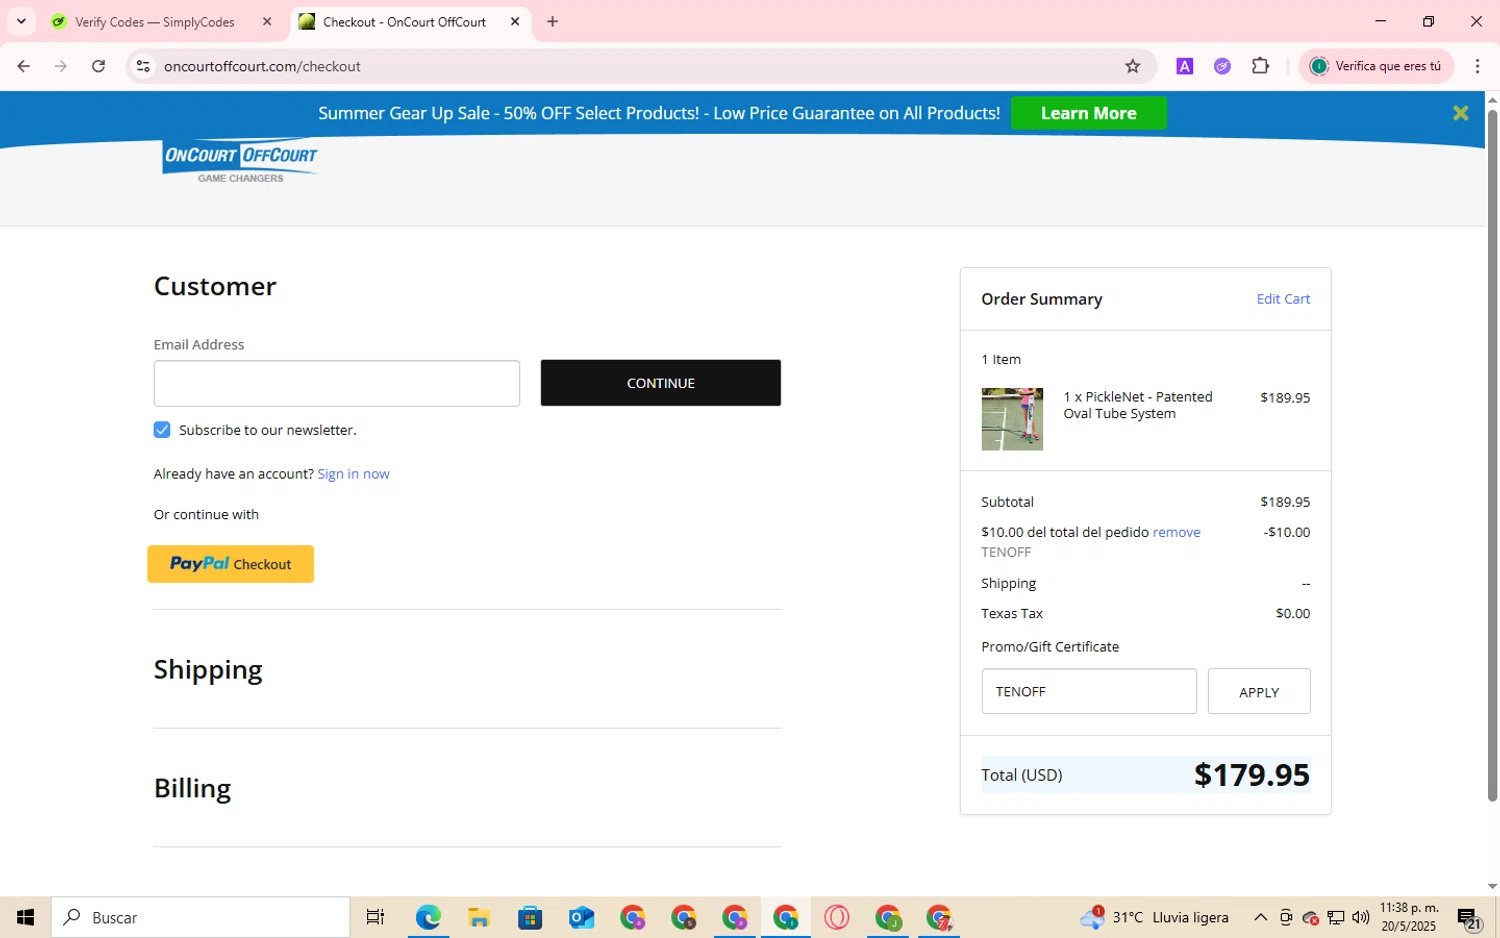
Task: Click the CONTINUE button
Action: pyautogui.click(x=660, y=383)
